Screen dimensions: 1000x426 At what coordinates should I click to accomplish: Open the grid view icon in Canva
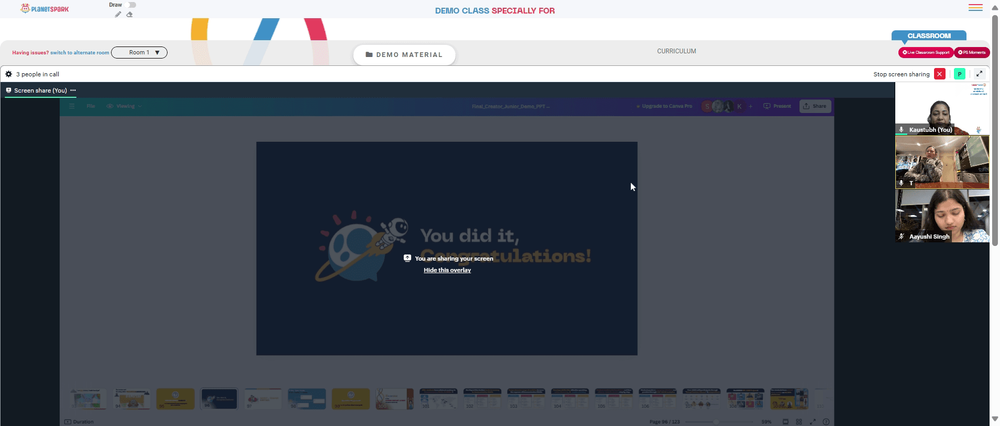[799, 422]
